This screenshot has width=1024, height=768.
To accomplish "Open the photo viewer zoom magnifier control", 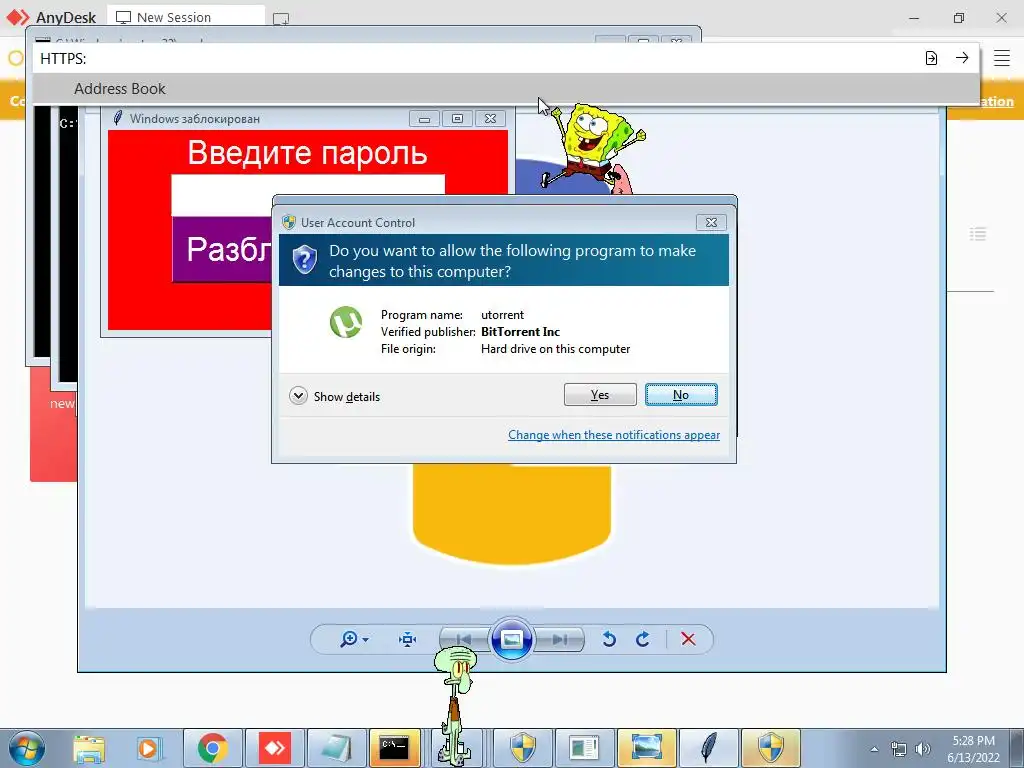I will (x=353, y=639).
